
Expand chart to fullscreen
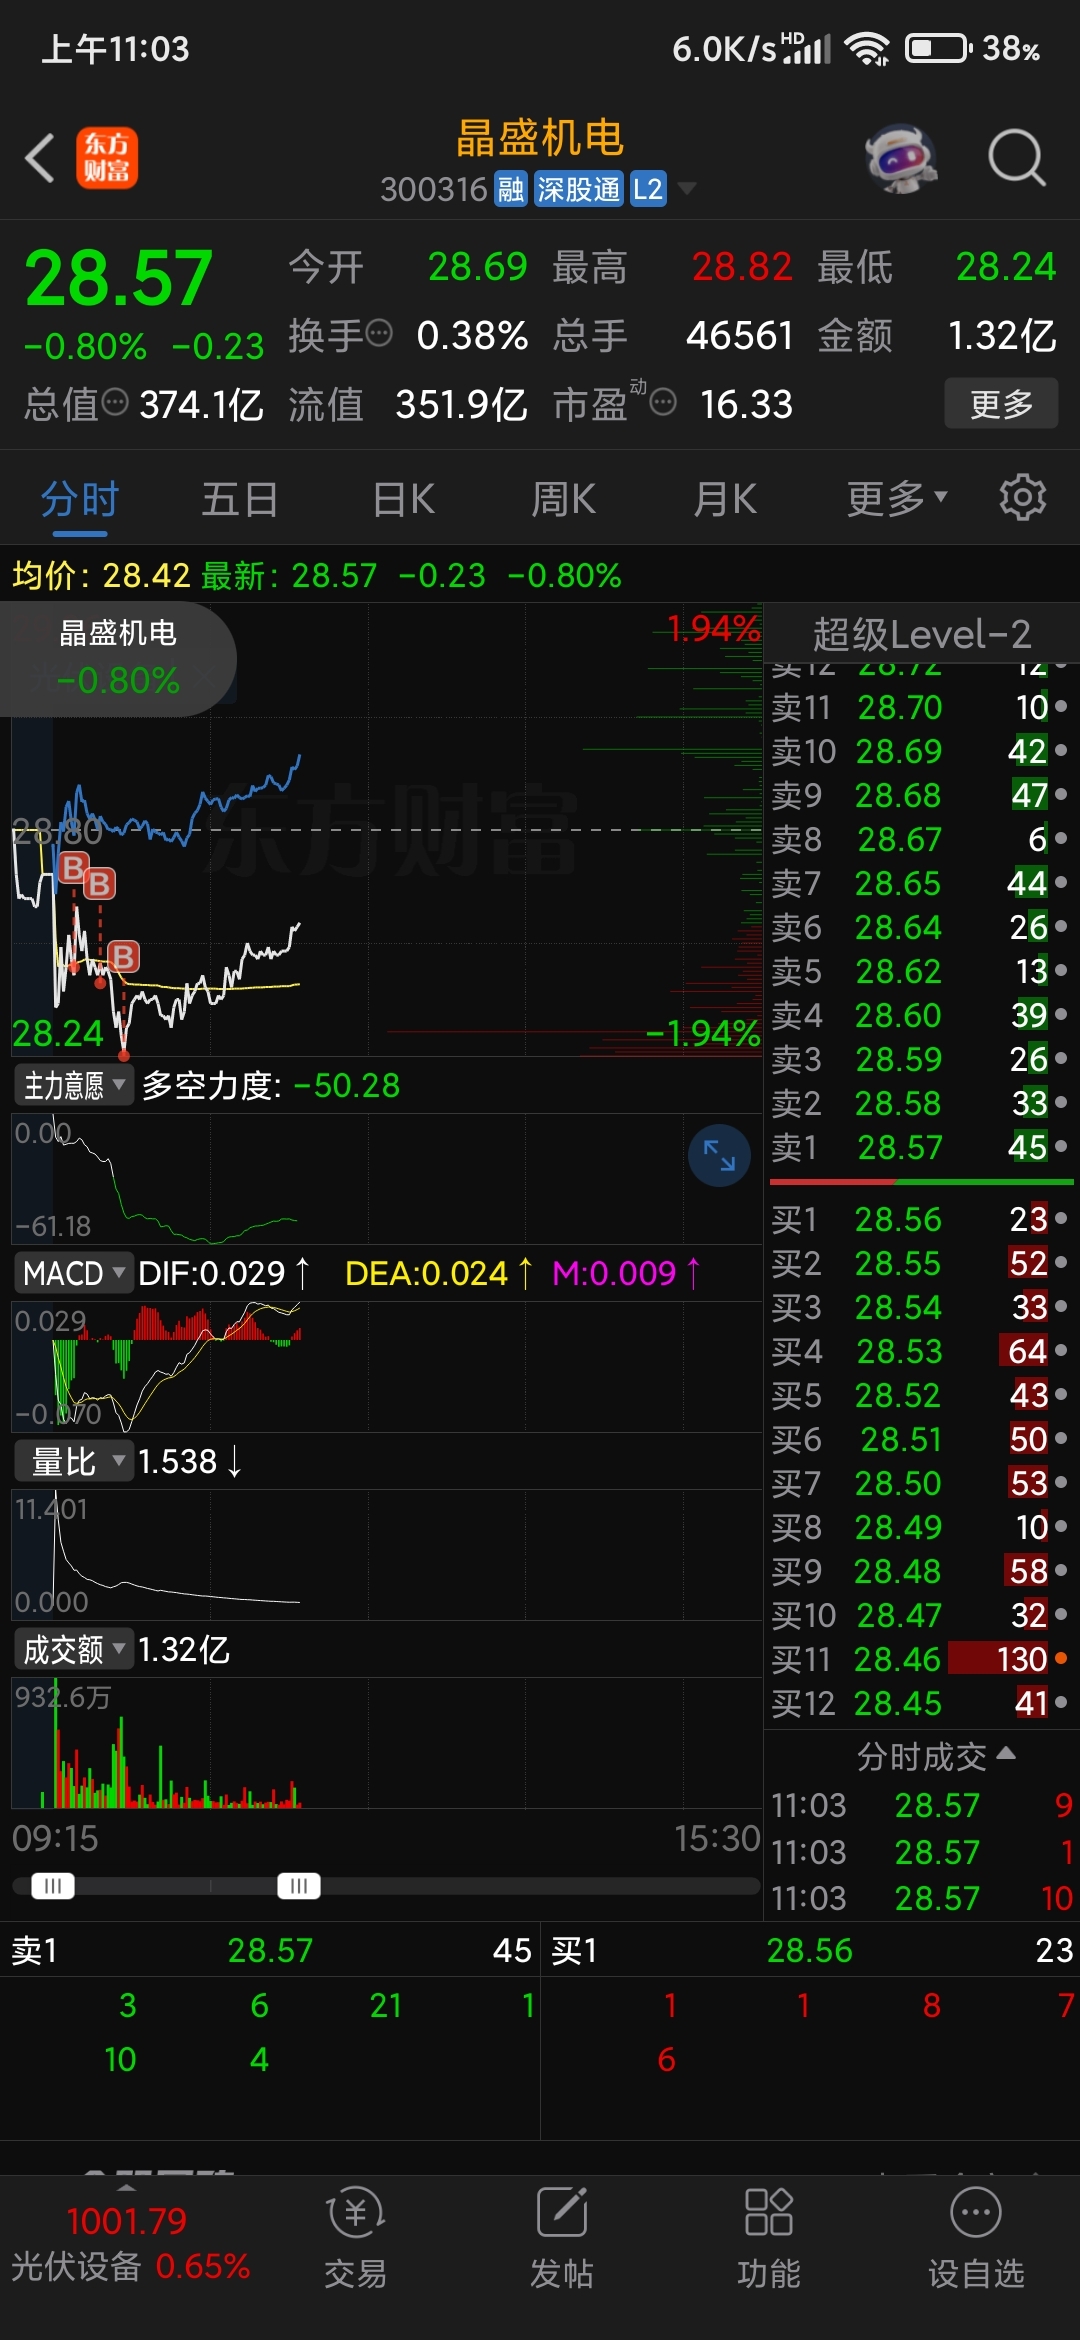point(719,1155)
